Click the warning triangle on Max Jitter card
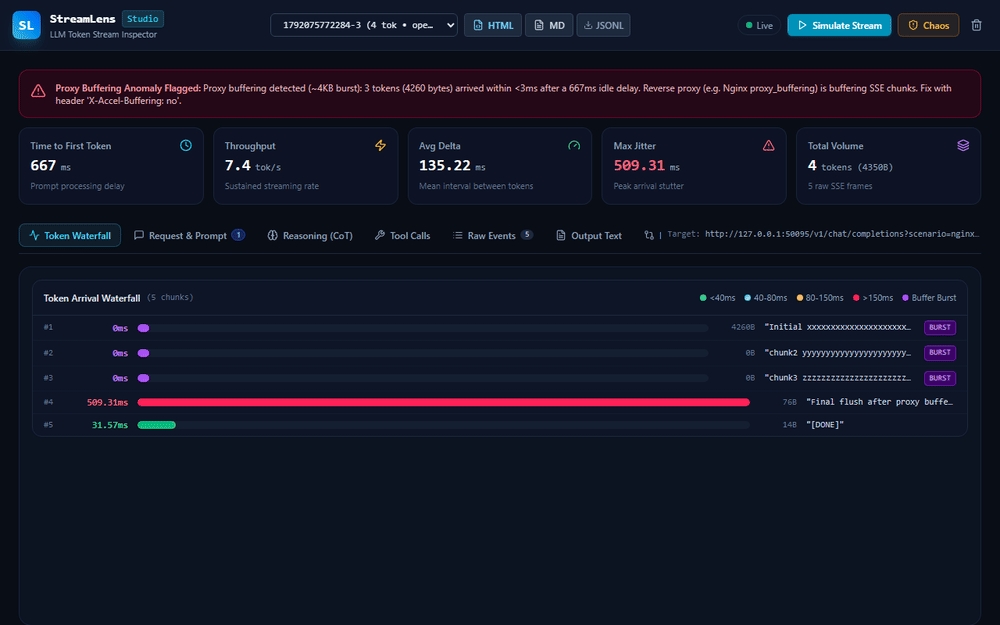This screenshot has height=625, width=1000. point(768,145)
